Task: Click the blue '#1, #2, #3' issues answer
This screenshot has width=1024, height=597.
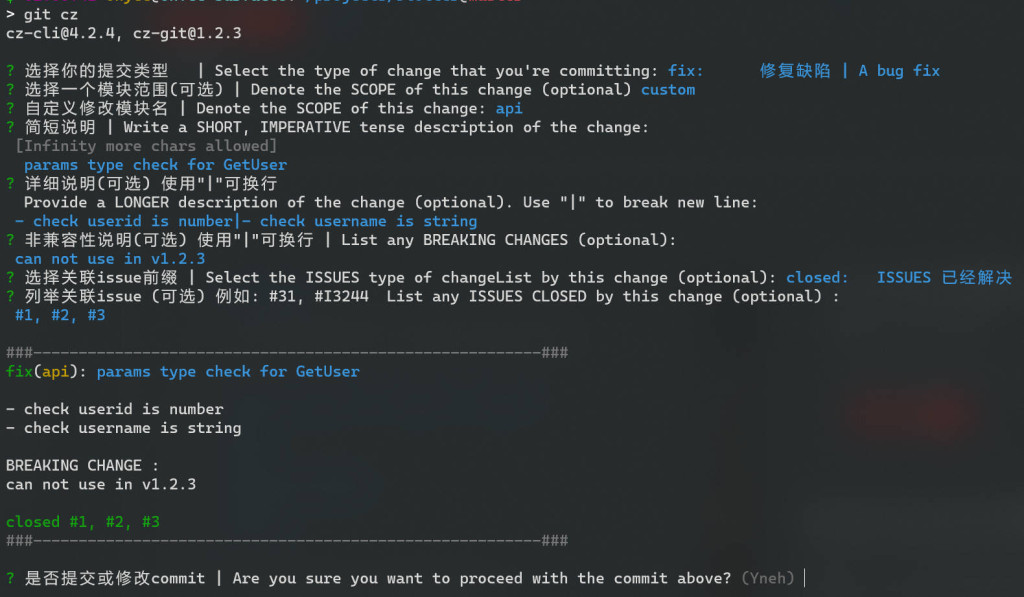Action: coord(60,315)
